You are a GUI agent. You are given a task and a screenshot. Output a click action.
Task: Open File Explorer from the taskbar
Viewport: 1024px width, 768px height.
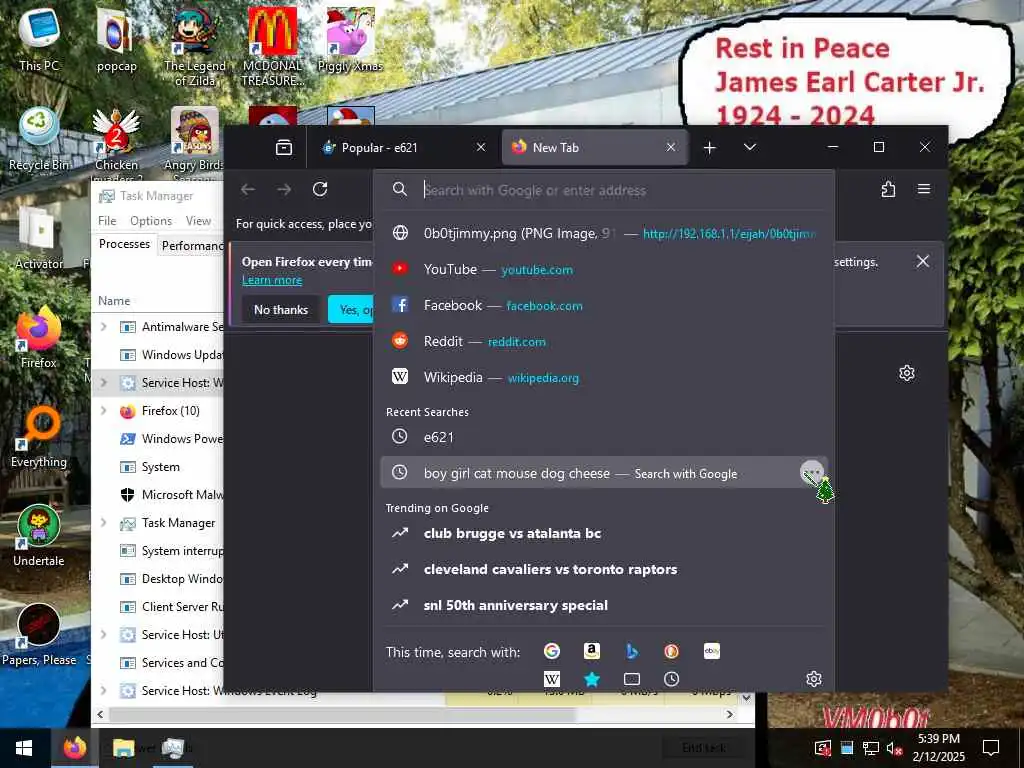click(x=123, y=748)
